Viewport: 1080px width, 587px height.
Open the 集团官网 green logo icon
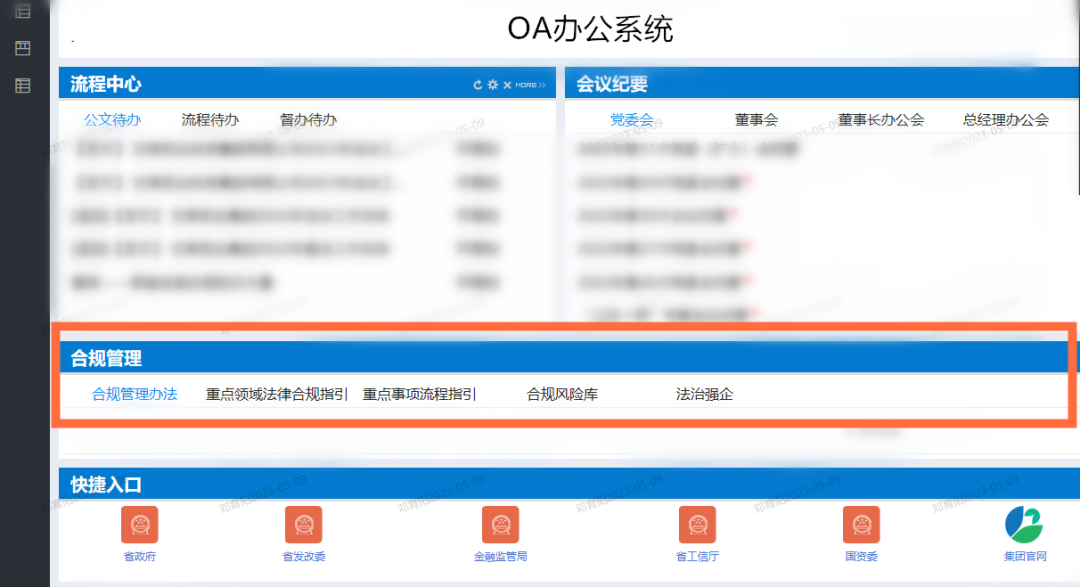[x=1024, y=524]
